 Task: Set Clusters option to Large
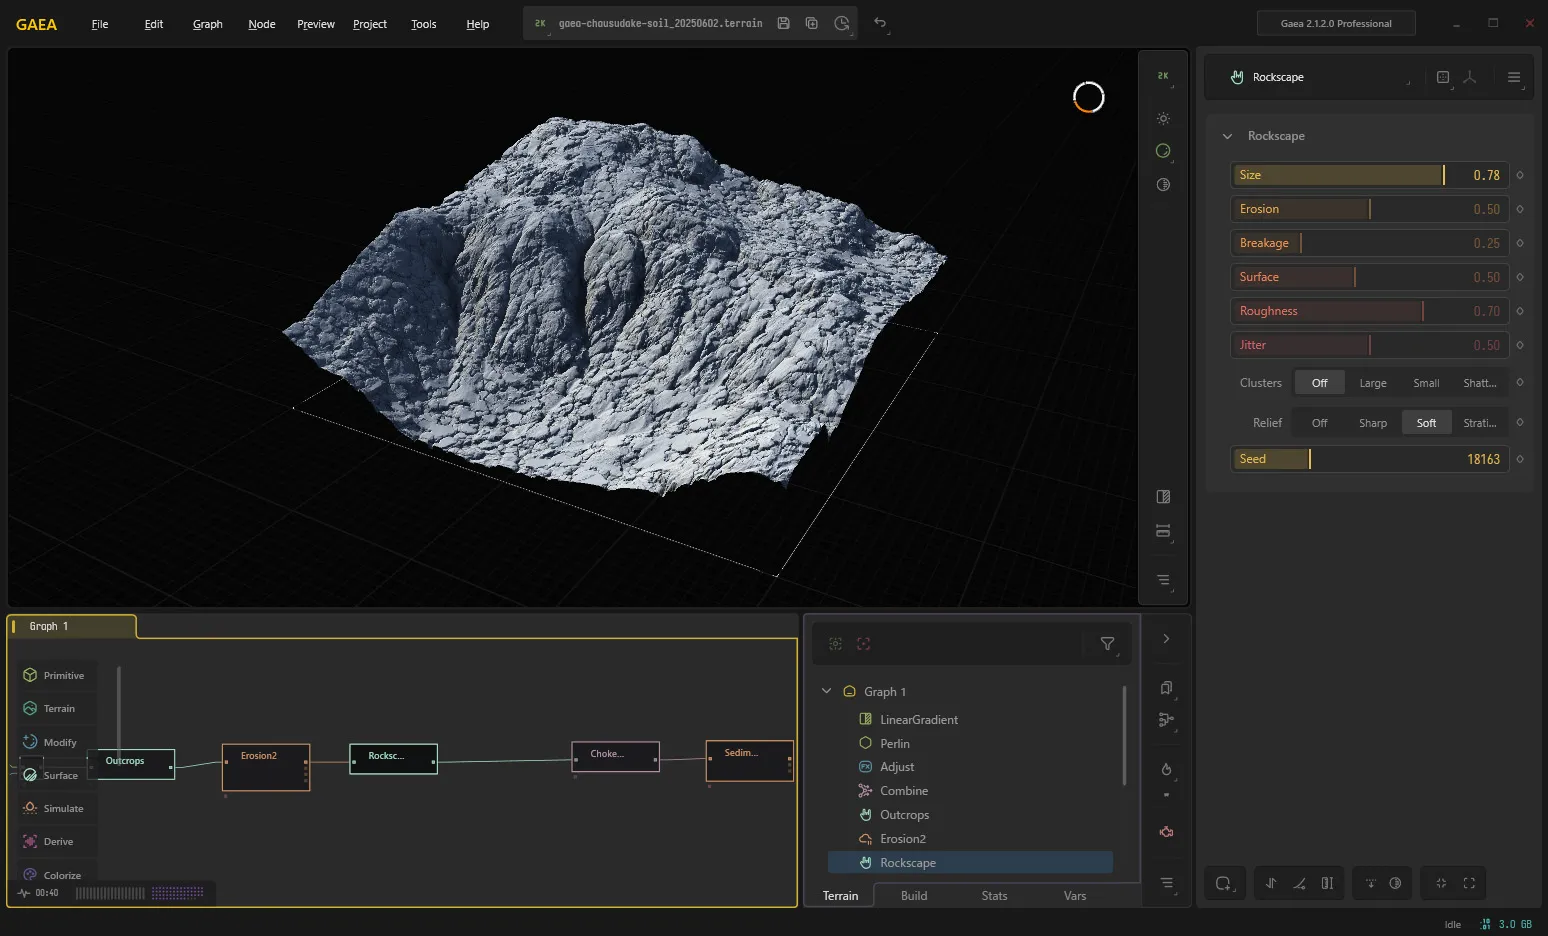click(x=1373, y=383)
